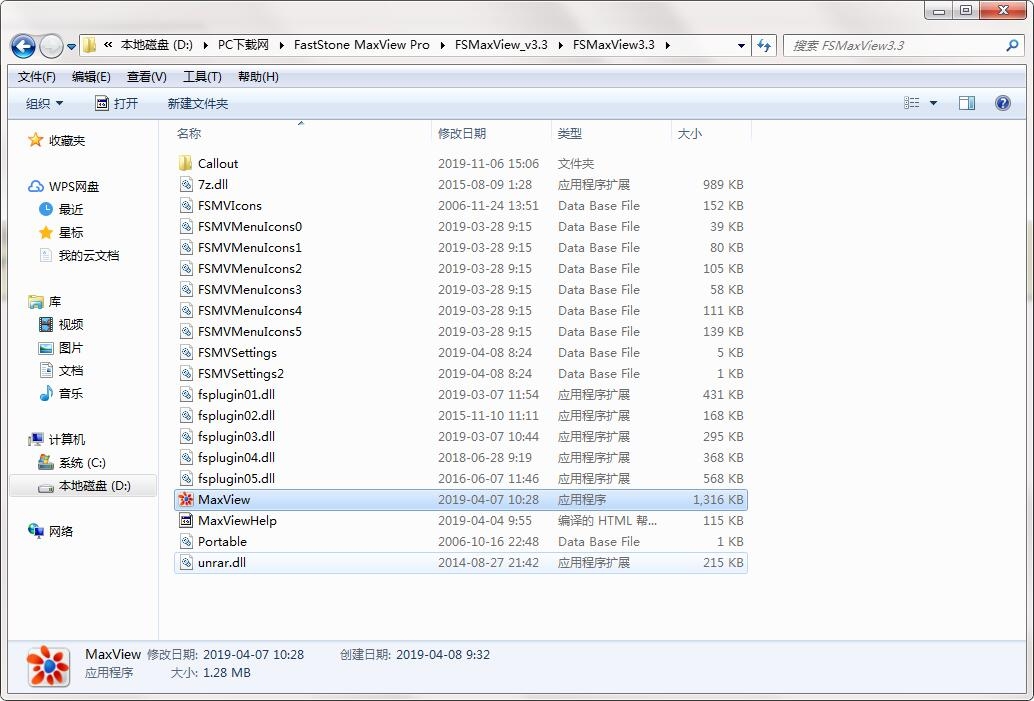Click FastStone MaxView Pro path segment
Viewport: 1034px width, 701px height.
click(361, 45)
